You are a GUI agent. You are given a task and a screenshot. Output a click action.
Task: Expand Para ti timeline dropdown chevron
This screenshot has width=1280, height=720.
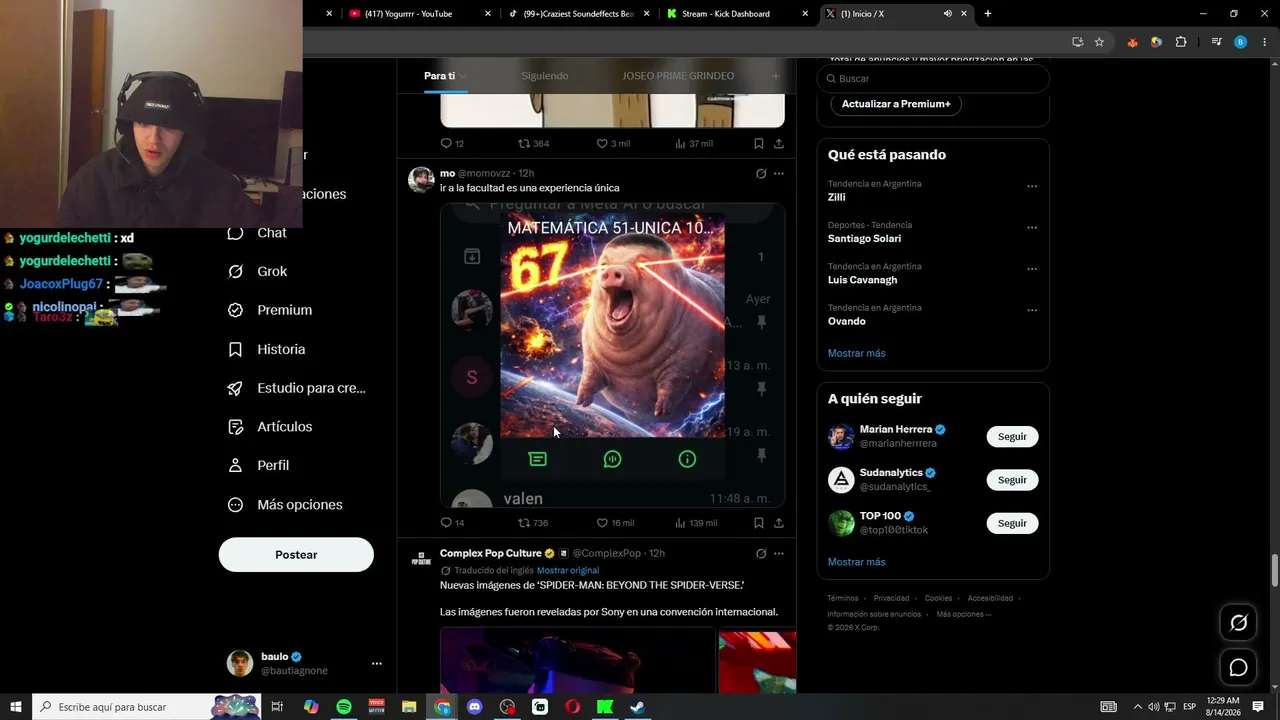tap(463, 77)
